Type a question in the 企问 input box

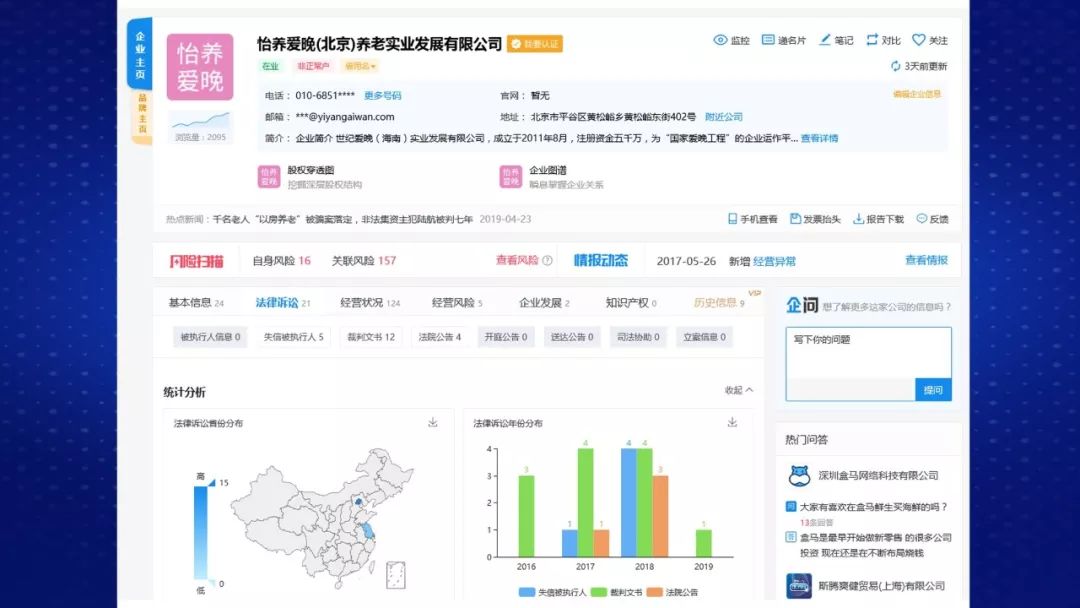pos(868,360)
